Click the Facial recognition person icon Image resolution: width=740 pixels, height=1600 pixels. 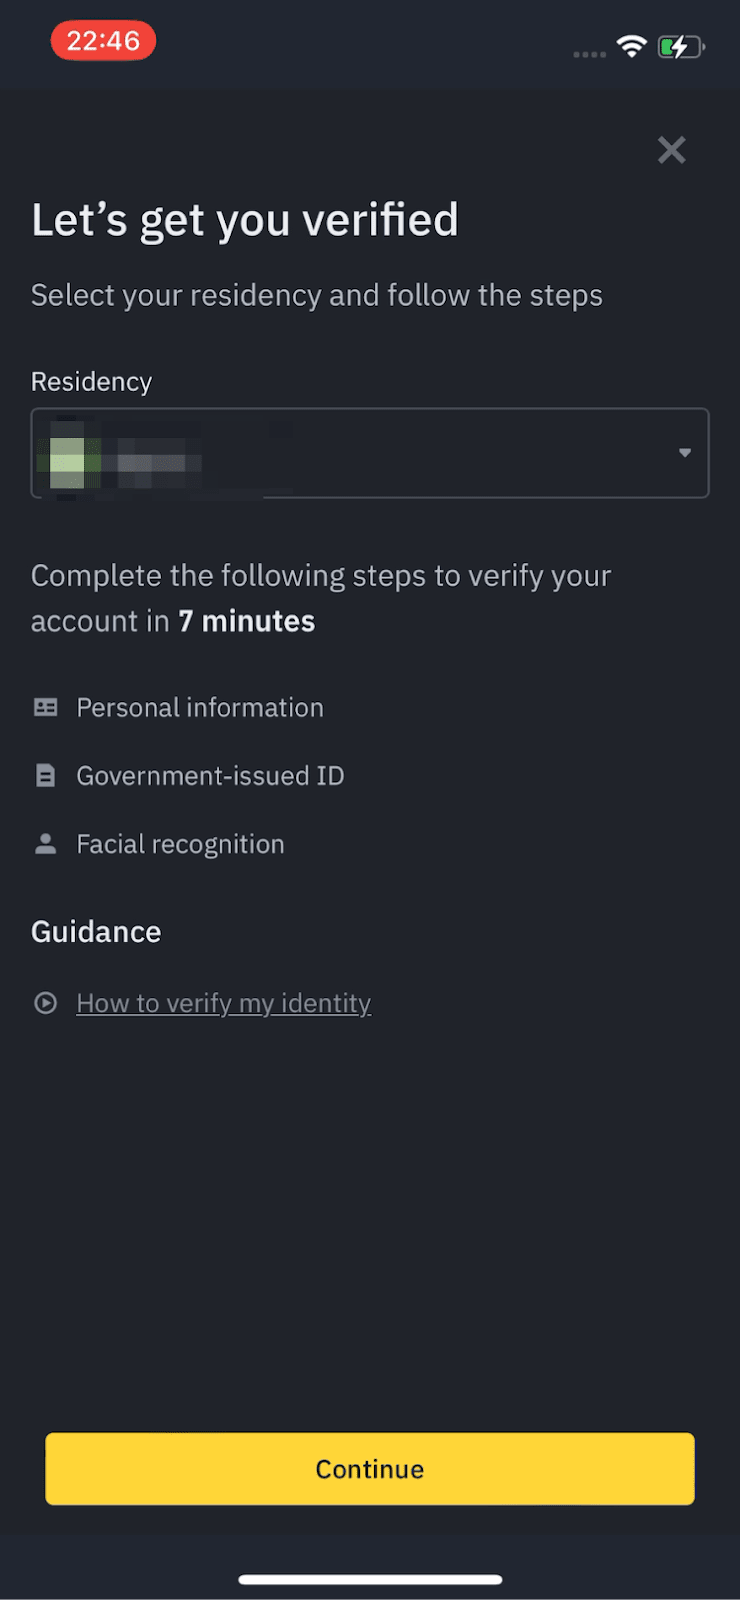[x=46, y=844]
